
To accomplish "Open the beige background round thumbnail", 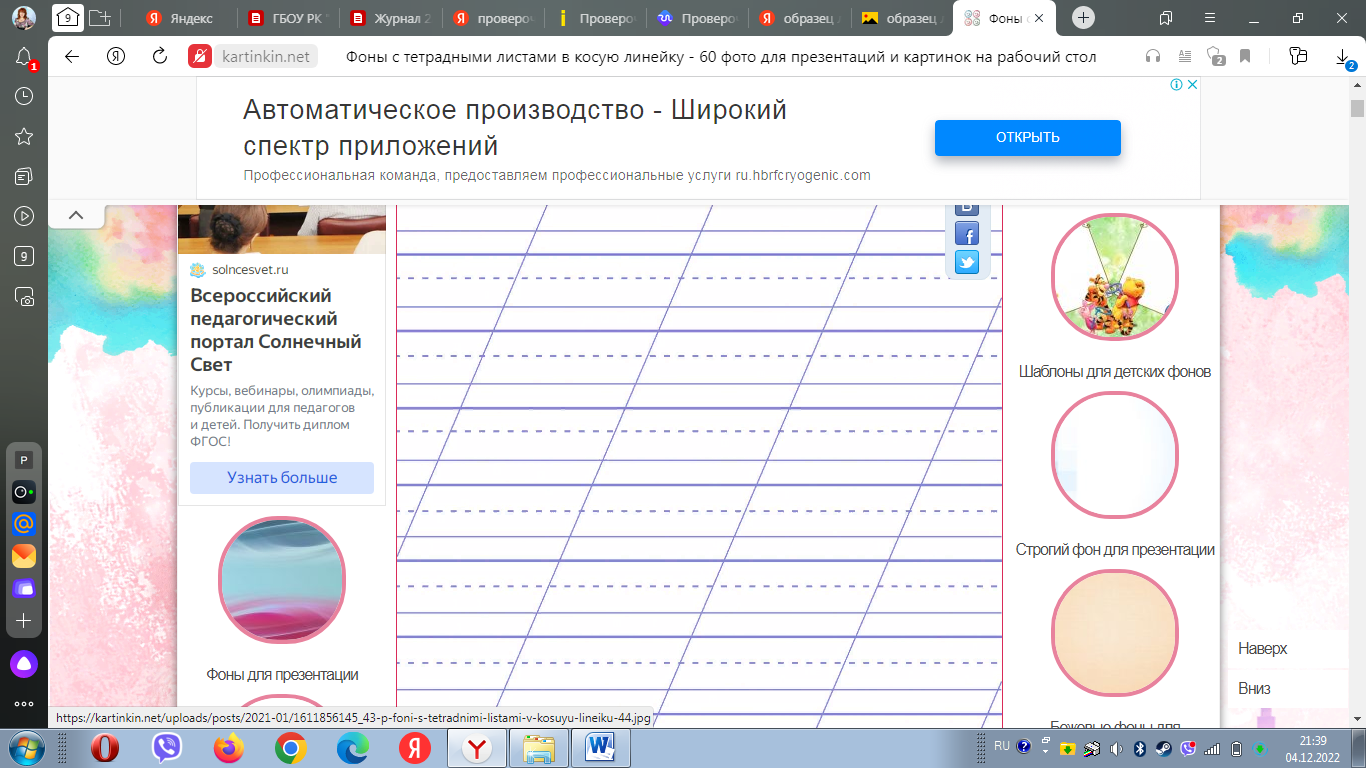I will click(1115, 633).
